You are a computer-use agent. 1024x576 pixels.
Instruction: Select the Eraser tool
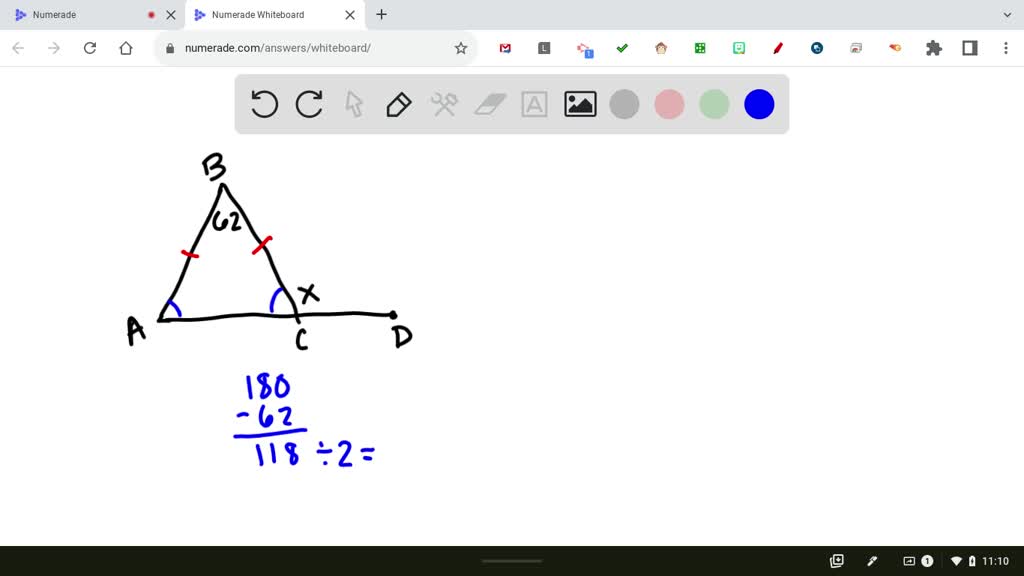click(488, 103)
